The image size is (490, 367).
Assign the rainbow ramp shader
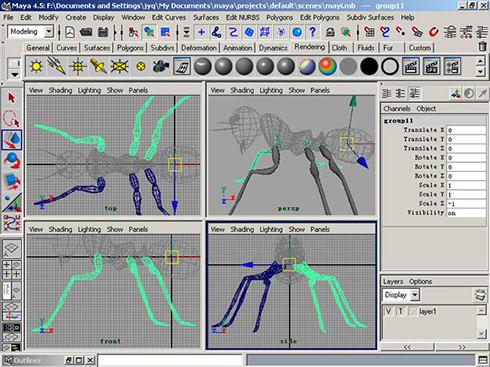point(328,66)
